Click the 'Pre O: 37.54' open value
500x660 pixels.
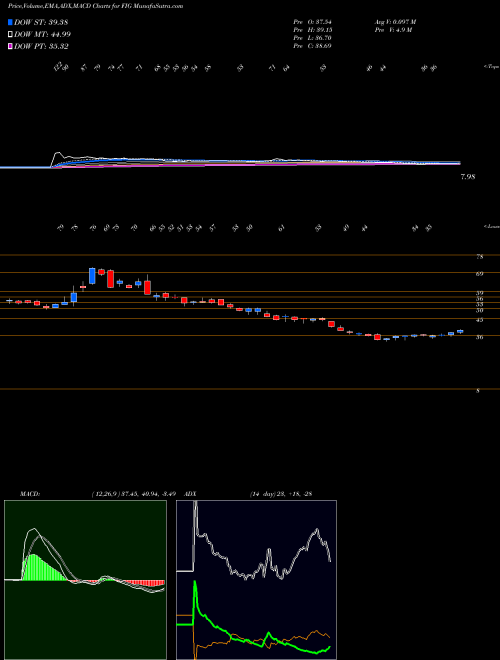312,22
